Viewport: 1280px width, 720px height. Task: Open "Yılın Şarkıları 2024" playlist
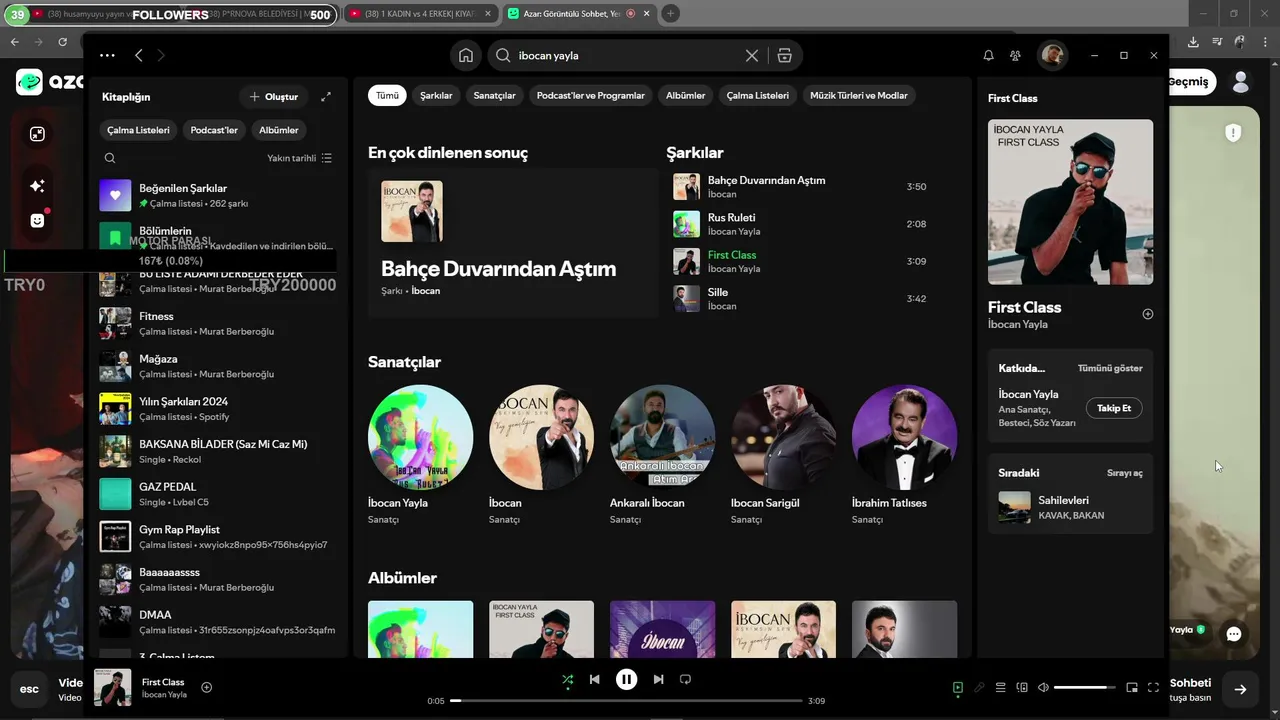[x=217, y=409]
